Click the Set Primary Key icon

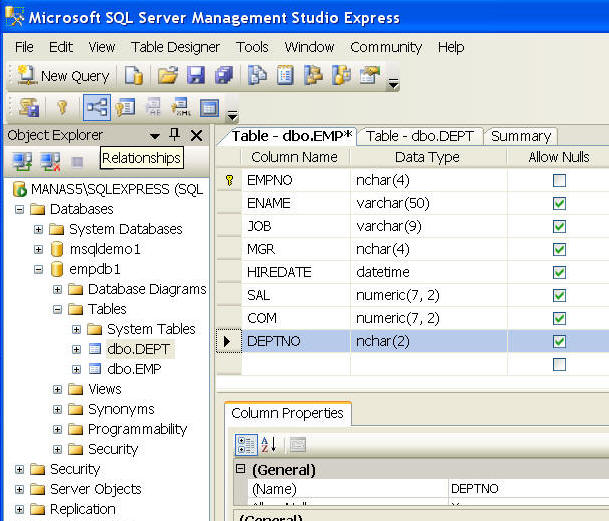coord(62,107)
